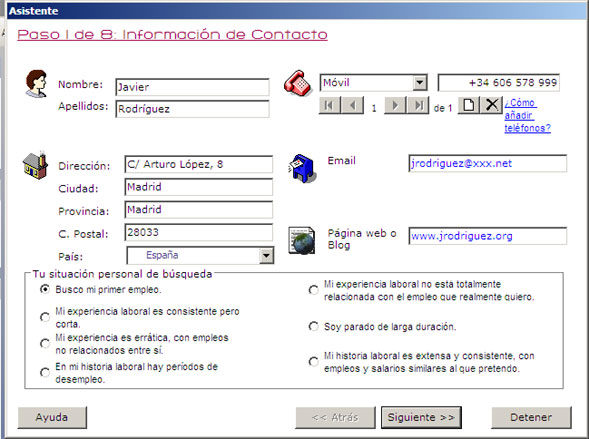Click the Email field with jrodriguez@xxx.net
The width and height of the screenshot is (589, 439).
pyautogui.click(x=488, y=164)
